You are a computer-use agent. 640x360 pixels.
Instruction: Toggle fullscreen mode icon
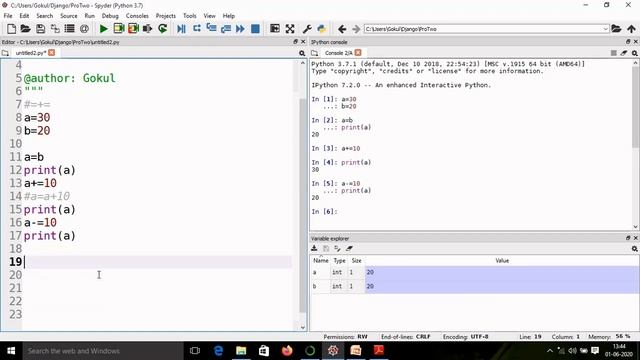coord(290,29)
